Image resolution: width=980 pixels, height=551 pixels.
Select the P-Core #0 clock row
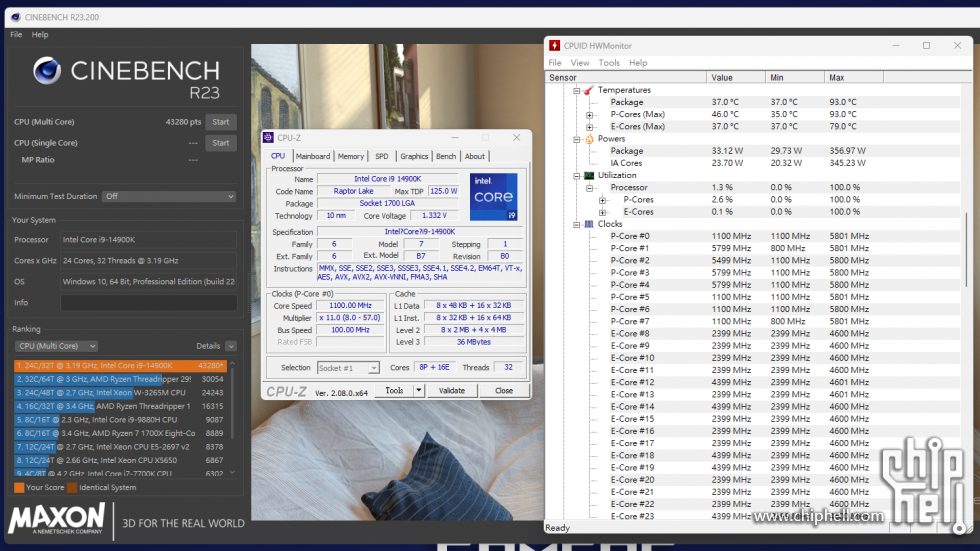(x=753, y=236)
